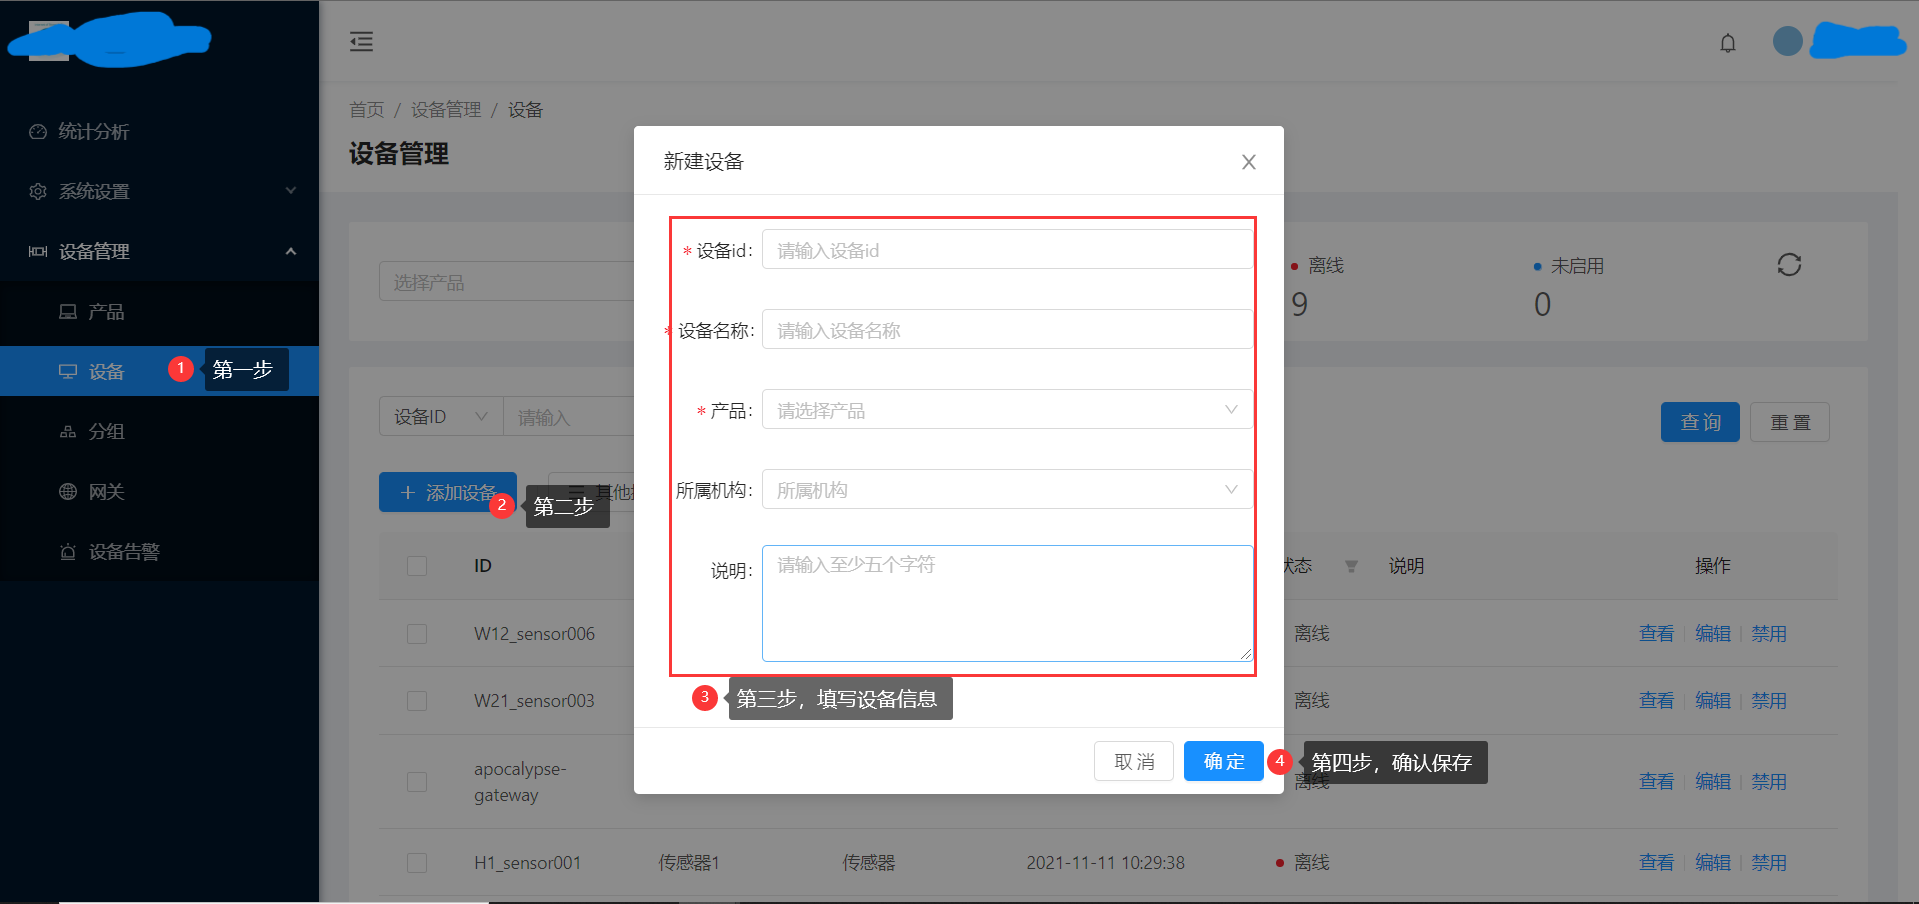Viewport: 1919px width, 904px height.
Task: Check the H1_sensor001 row checkbox
Action: pyautogui.click(x=417, y=863)
